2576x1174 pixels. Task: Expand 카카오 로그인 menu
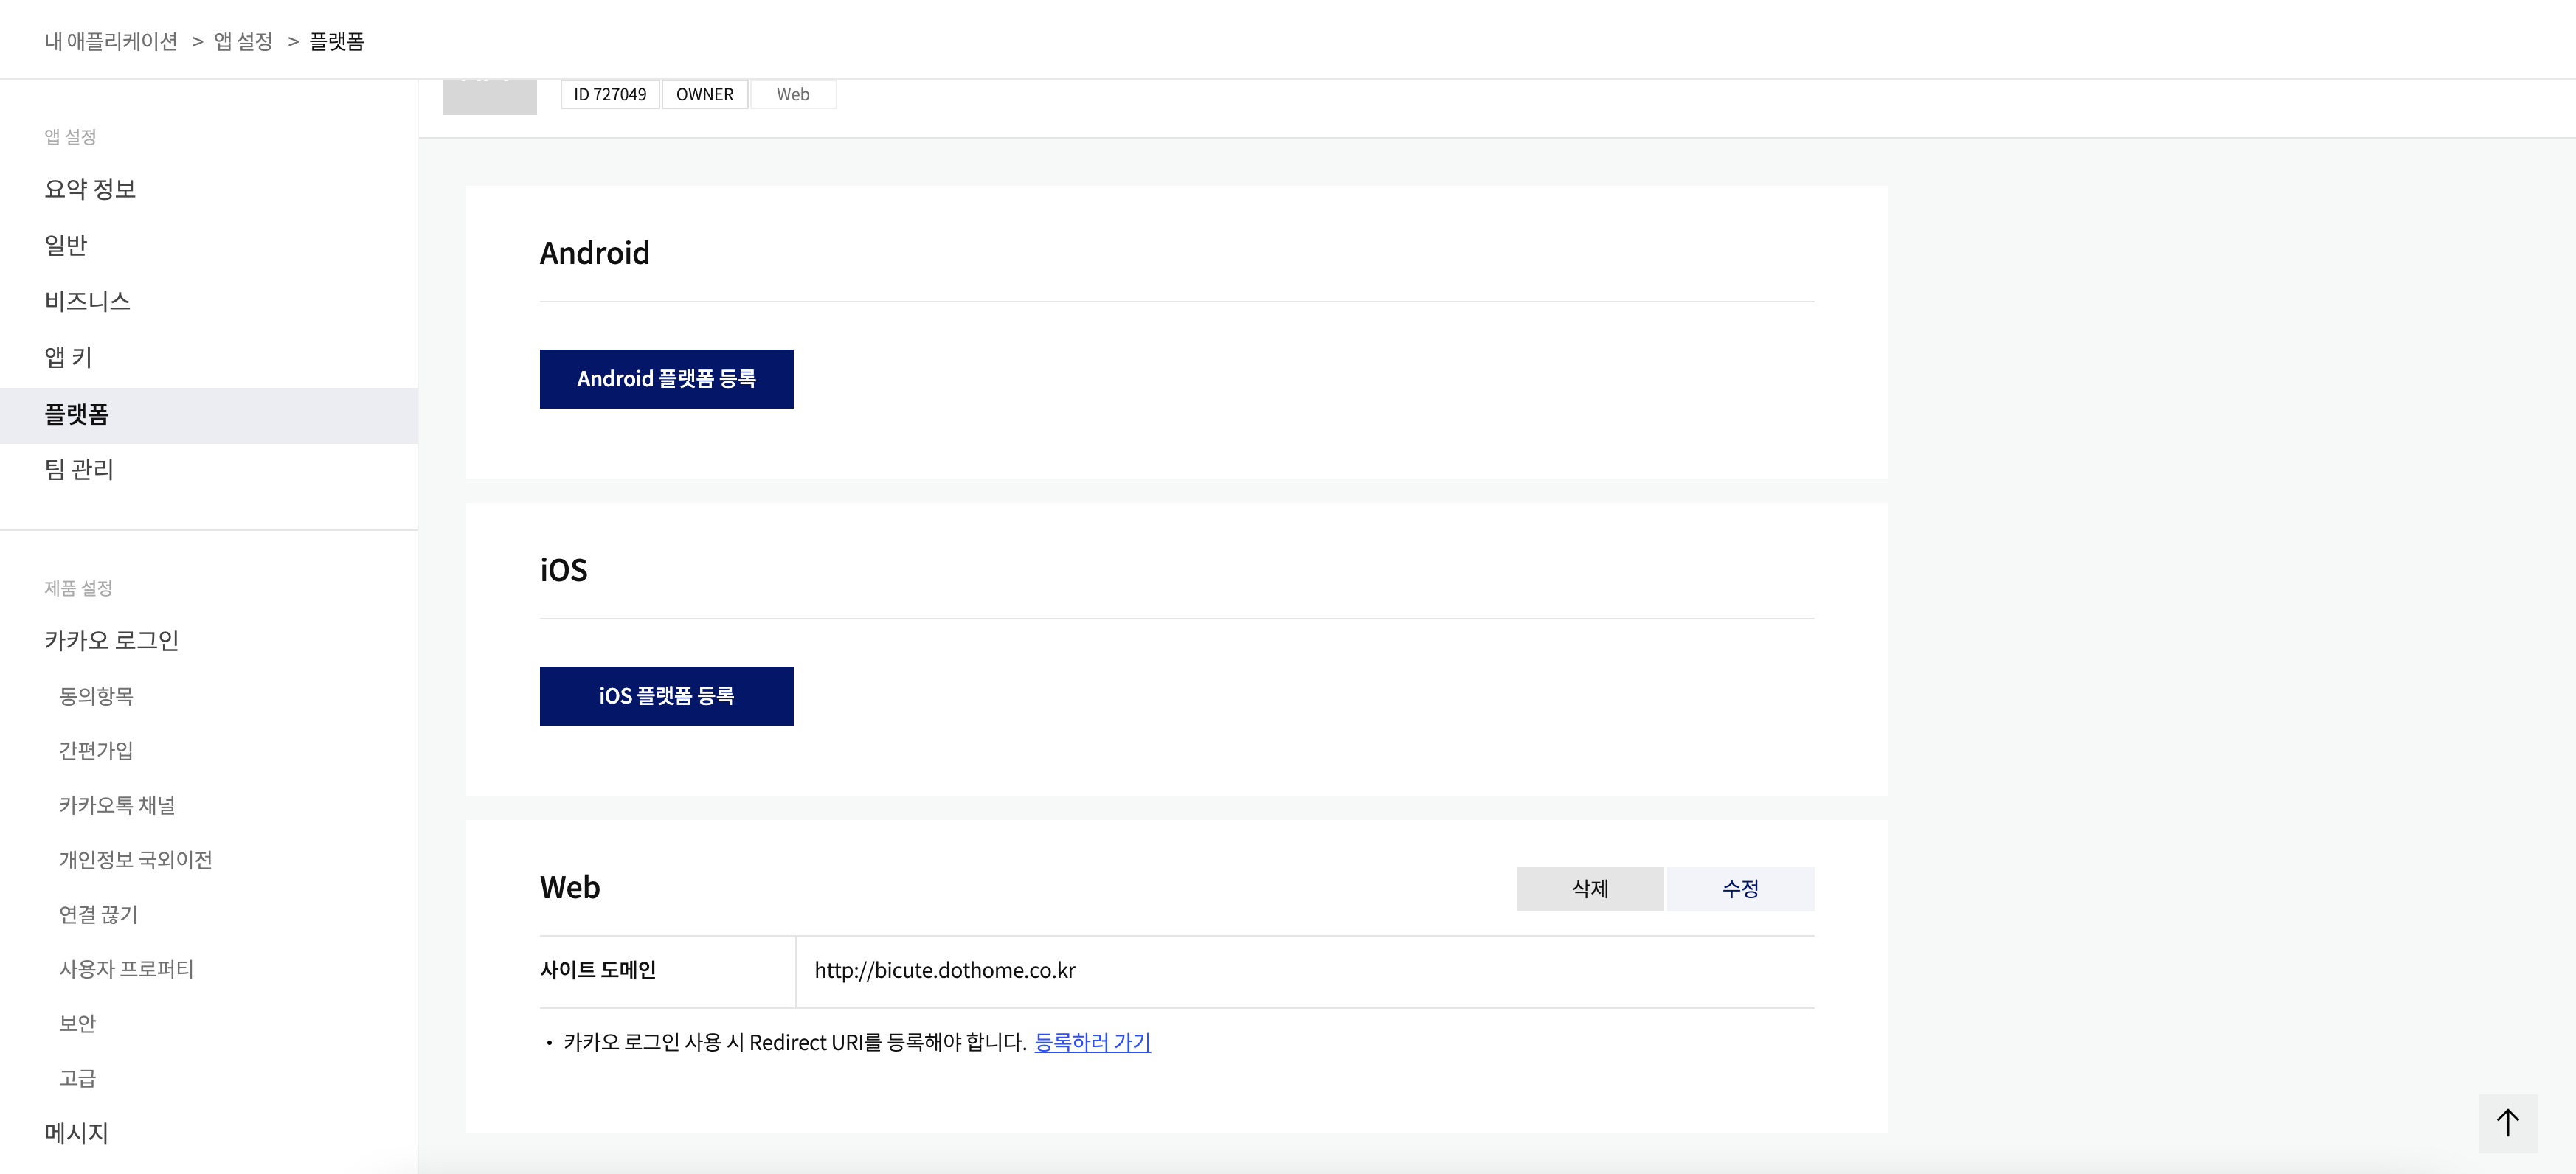coord(111,640)
